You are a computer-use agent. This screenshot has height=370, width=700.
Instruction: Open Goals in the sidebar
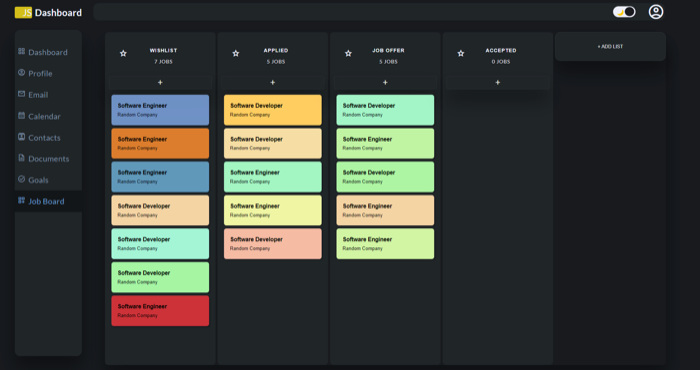tap(48, 180)
